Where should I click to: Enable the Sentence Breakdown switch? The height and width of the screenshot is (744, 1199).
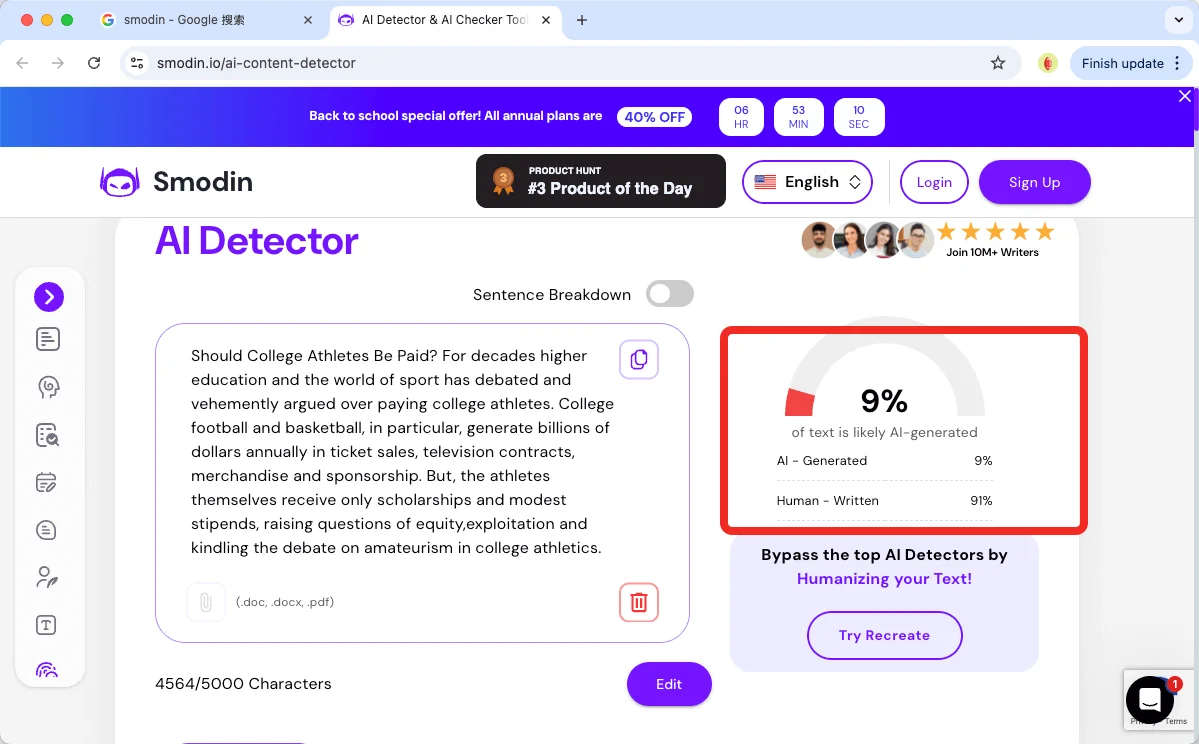pyautogui.click(x=669, y=293)
